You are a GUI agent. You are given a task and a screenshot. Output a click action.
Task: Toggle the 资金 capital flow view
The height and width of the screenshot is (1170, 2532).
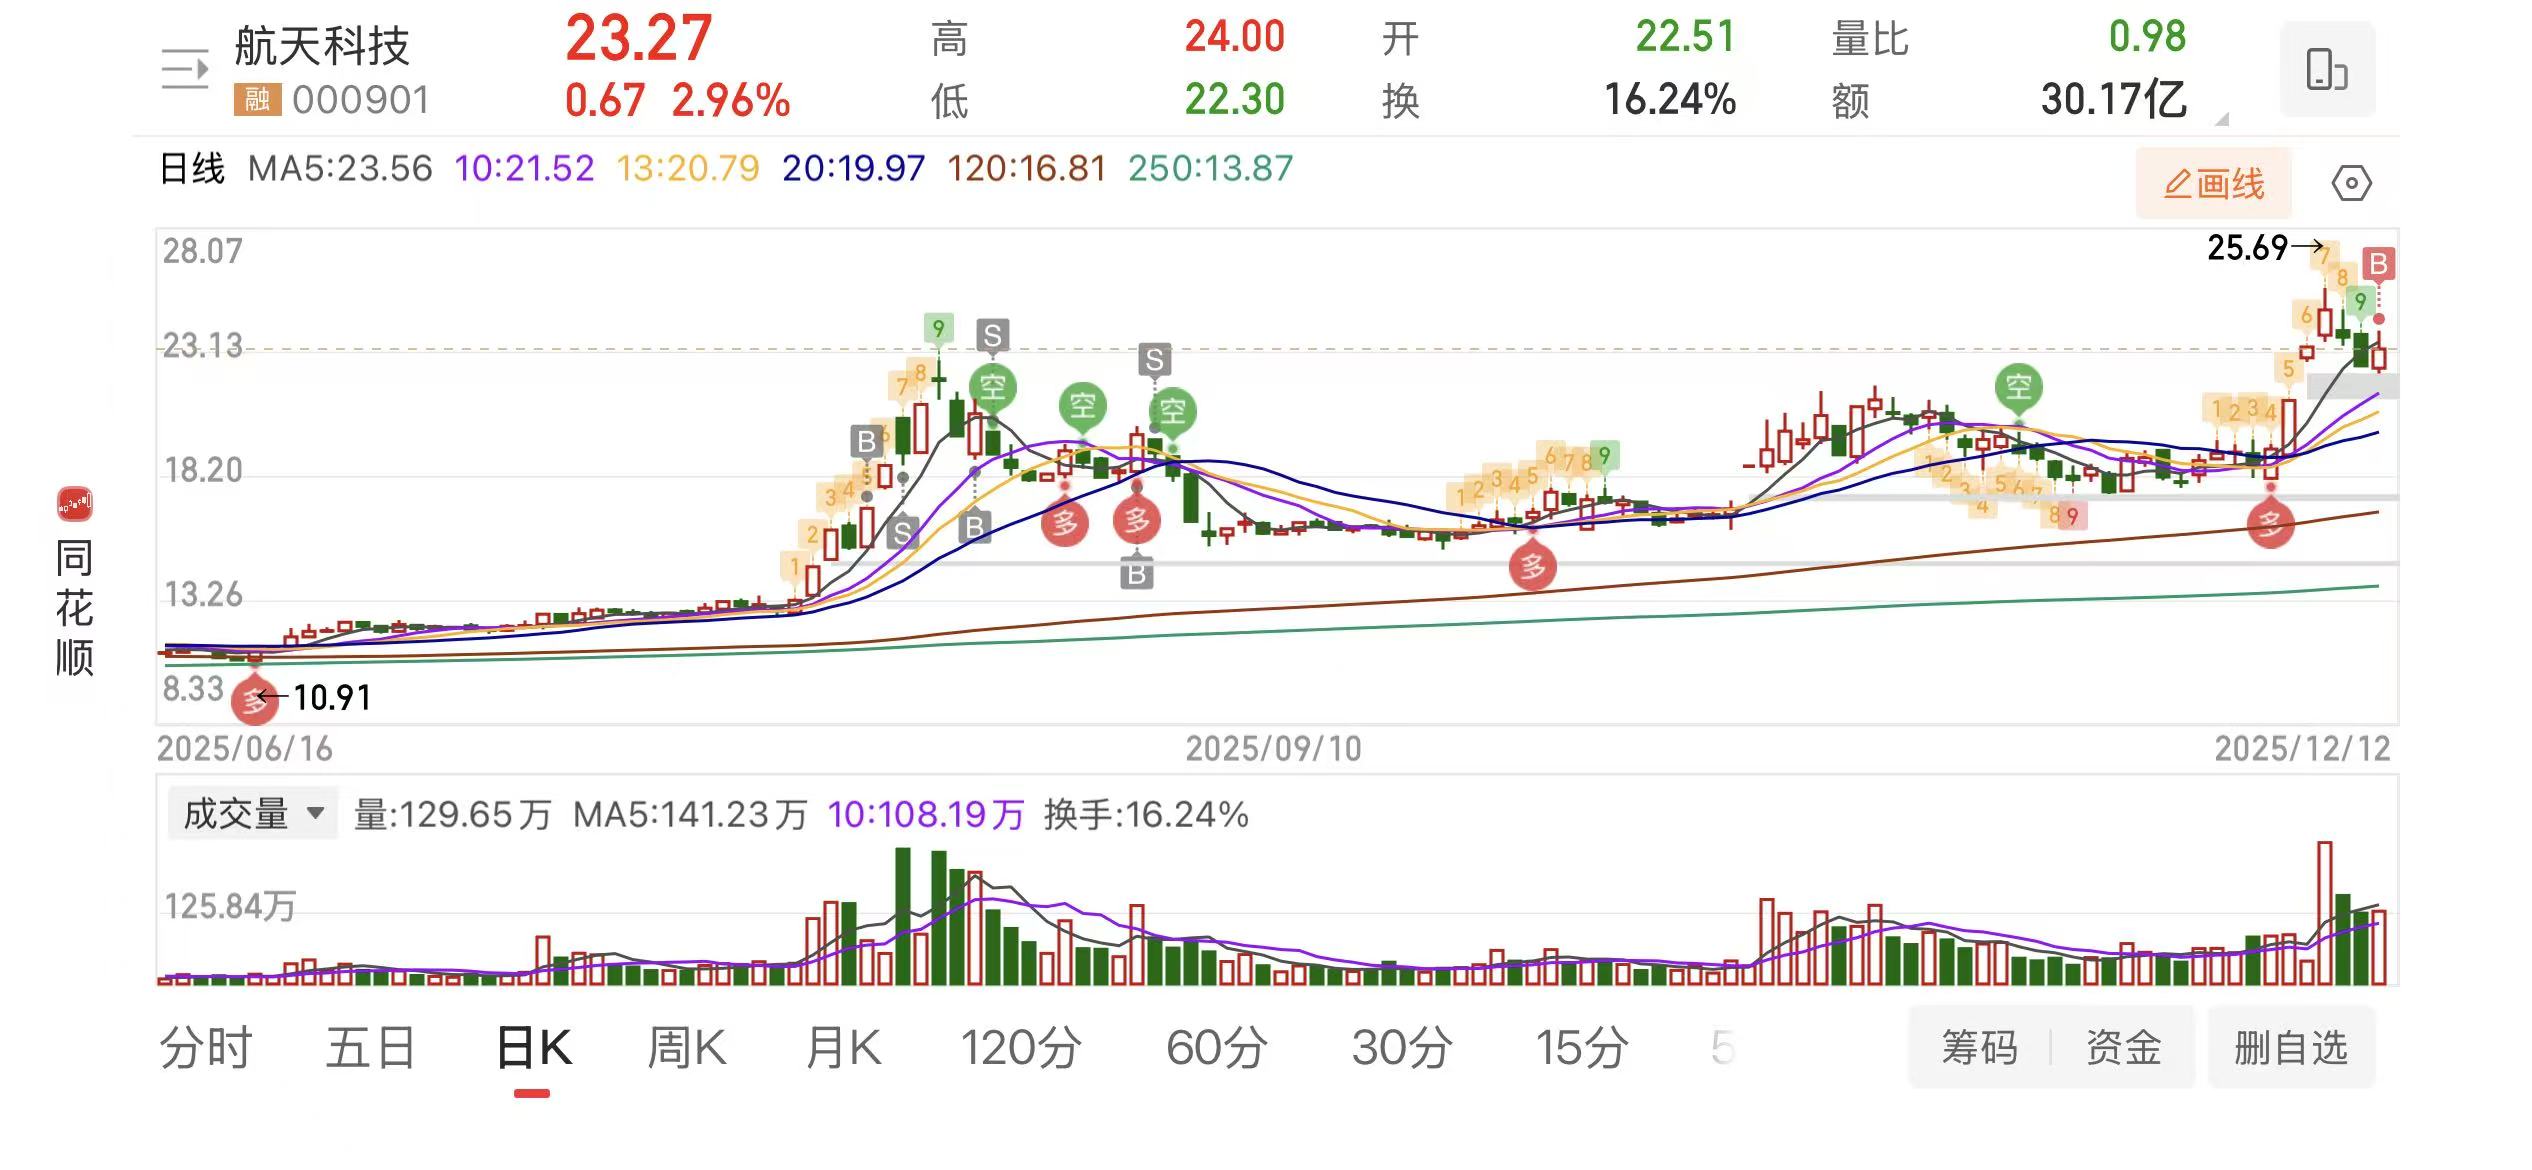(x=2123, y=1048)
